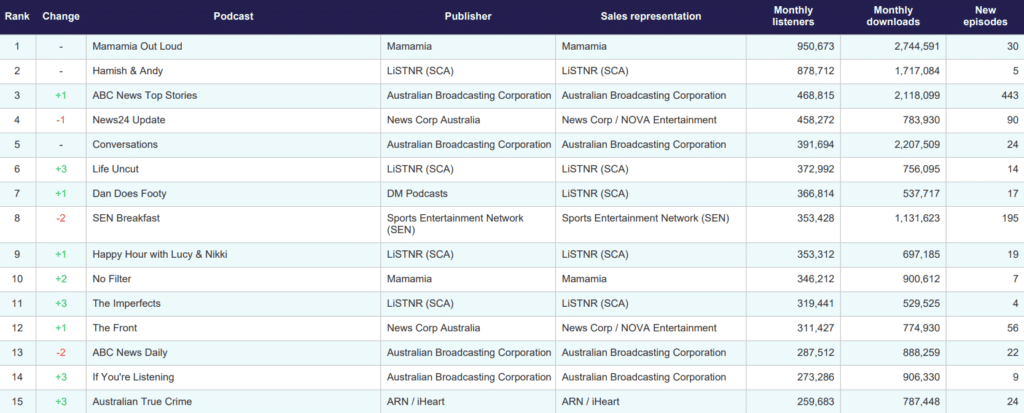Select the Mamamia Out Loud podcast name
Viewport: 1024px width, 413px height.
pyautogui.click(x=137, y=46)
